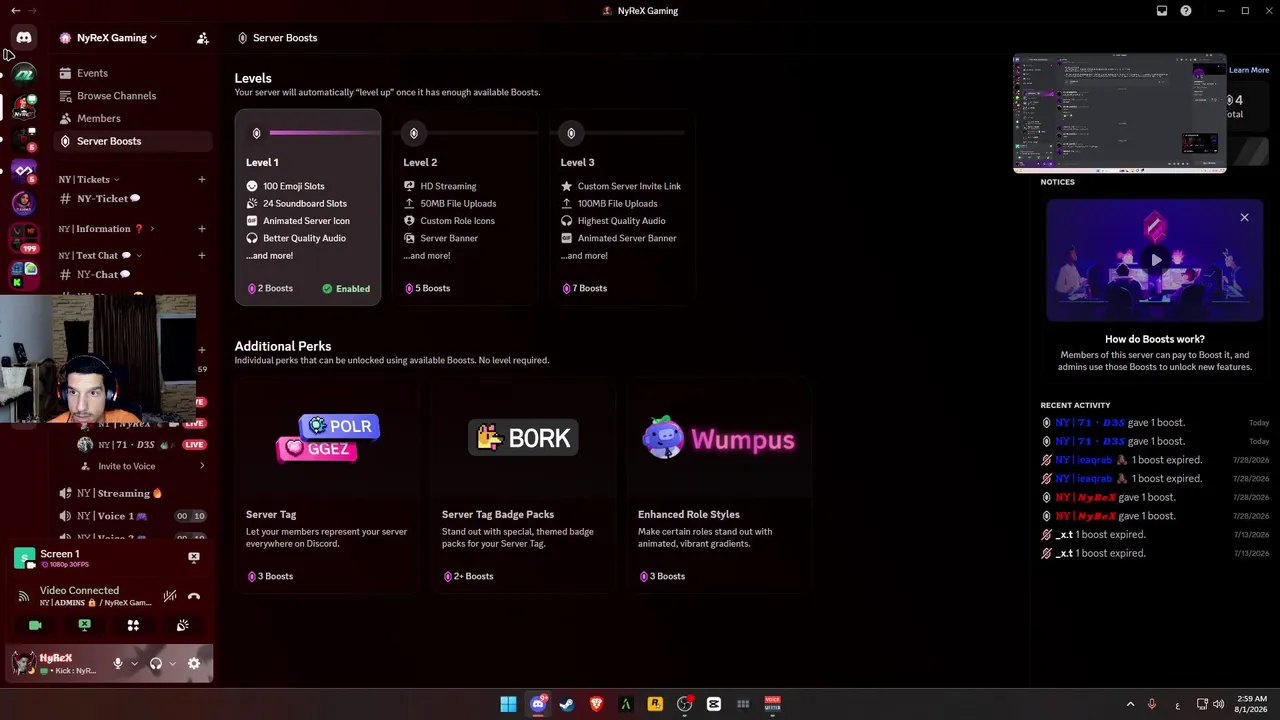Toggle screen sharing off

[84, 625]
